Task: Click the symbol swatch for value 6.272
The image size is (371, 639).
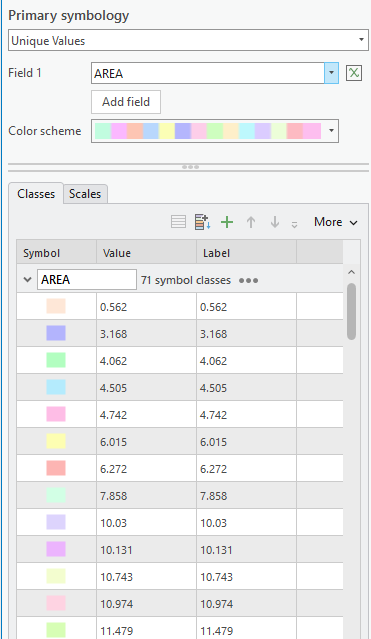Action: [56, 468]
